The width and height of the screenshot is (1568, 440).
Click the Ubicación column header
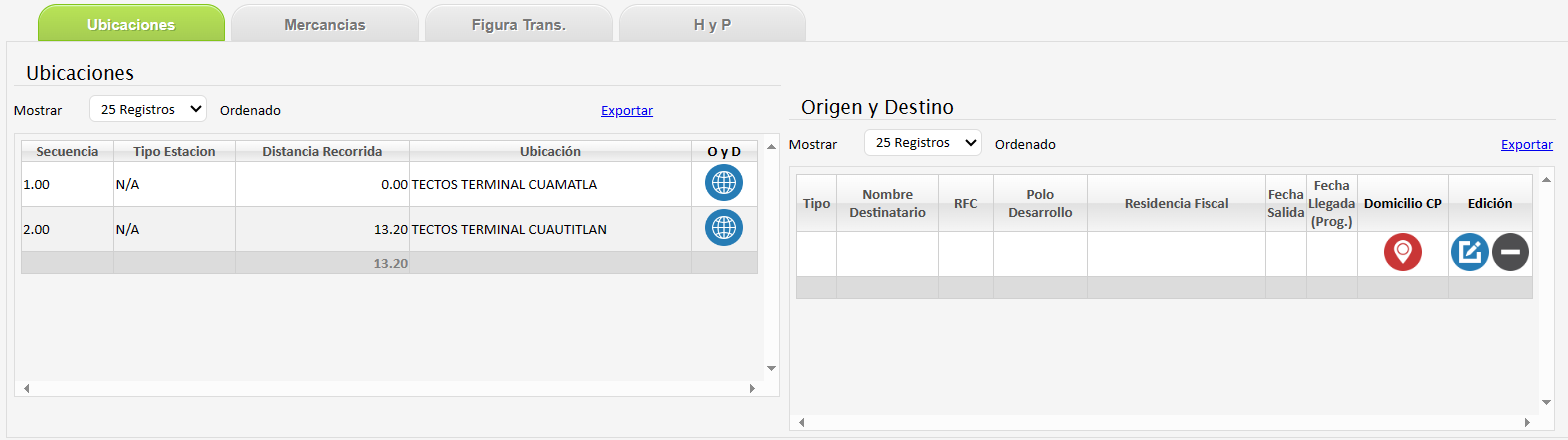point(550,151)
